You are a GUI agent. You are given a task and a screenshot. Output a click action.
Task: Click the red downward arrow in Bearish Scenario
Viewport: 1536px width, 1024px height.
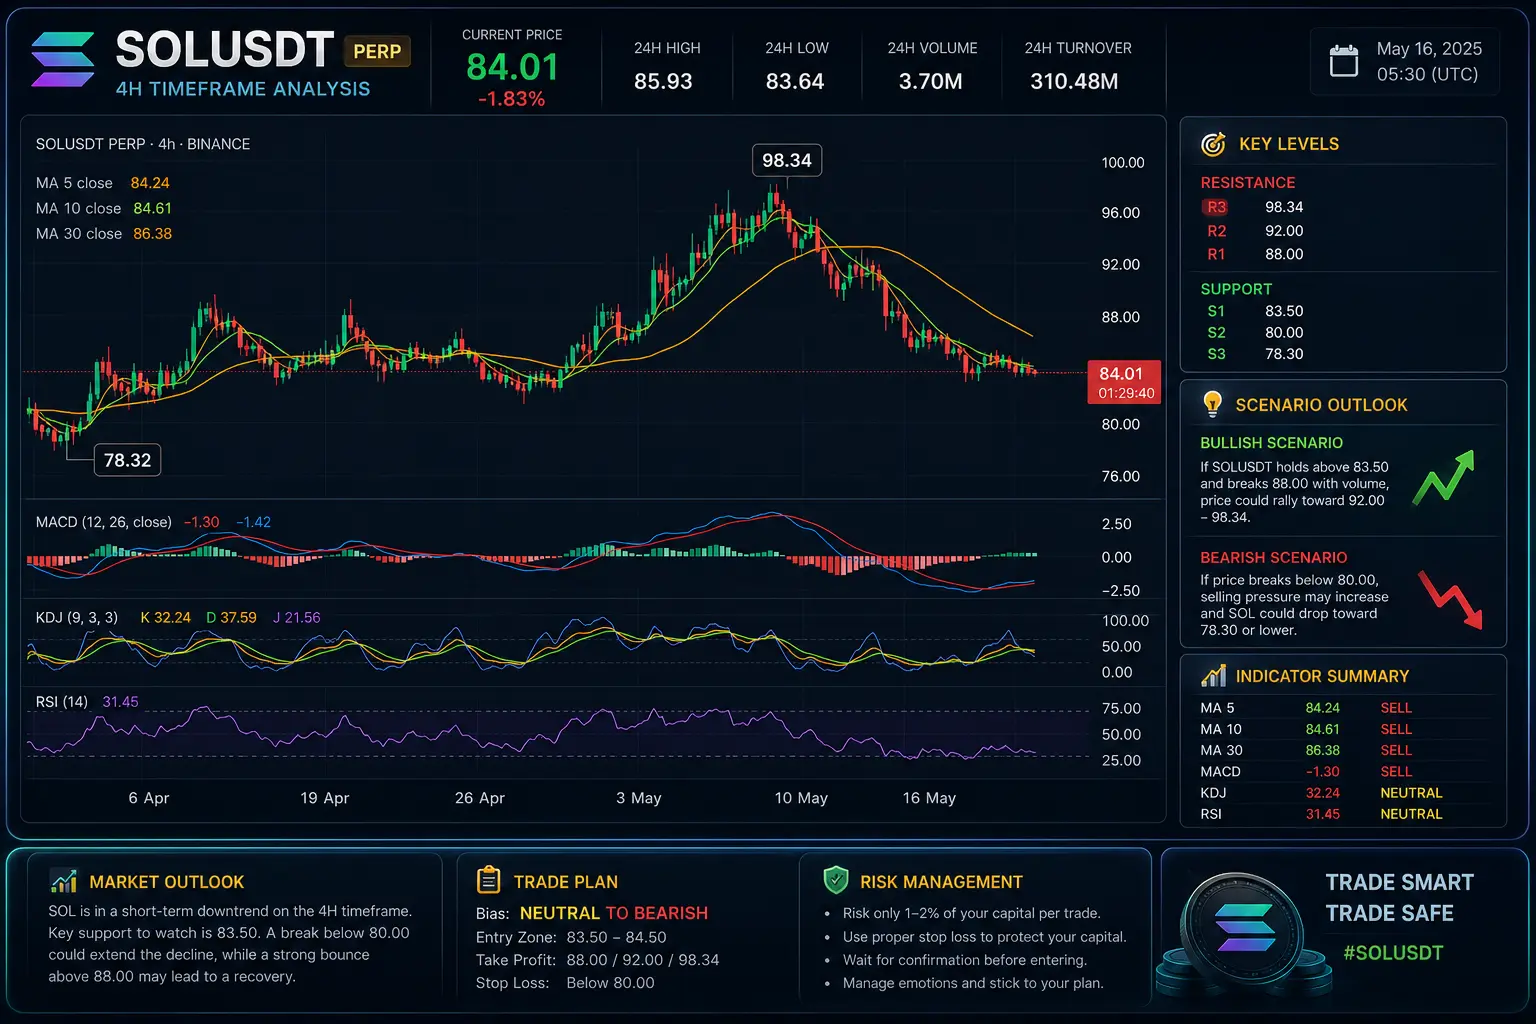[x=1450, y=598]
